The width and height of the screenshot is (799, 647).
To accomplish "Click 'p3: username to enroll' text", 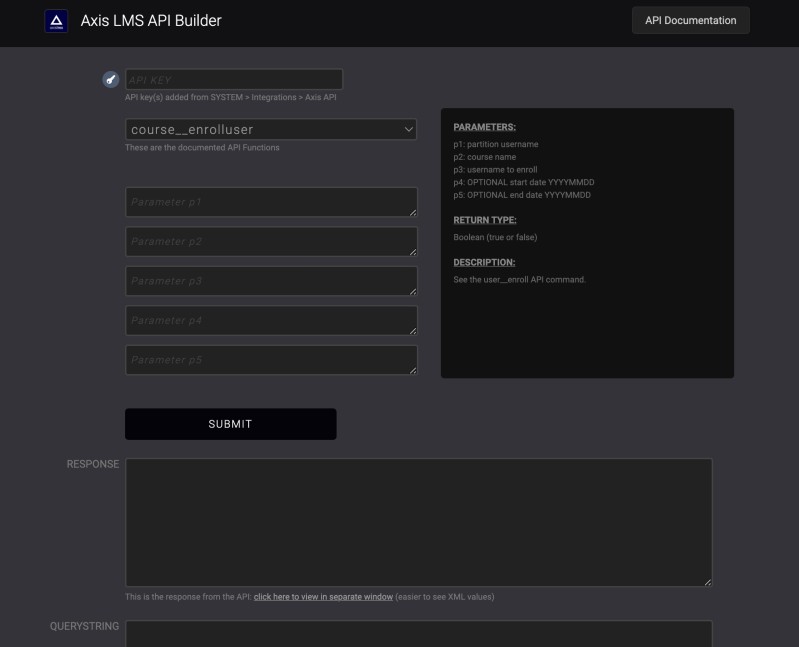I will tap(495, 170).
